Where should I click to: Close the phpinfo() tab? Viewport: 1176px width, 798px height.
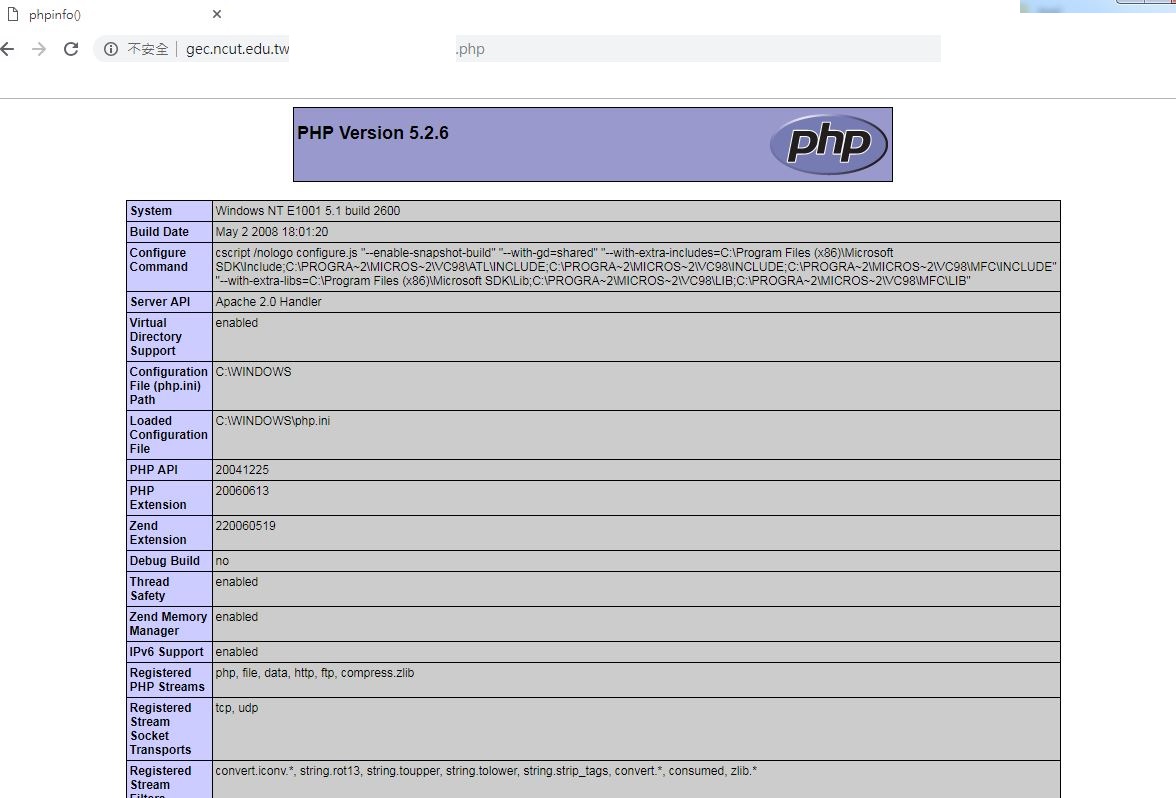pyautogui.click(x=217, y=14)
